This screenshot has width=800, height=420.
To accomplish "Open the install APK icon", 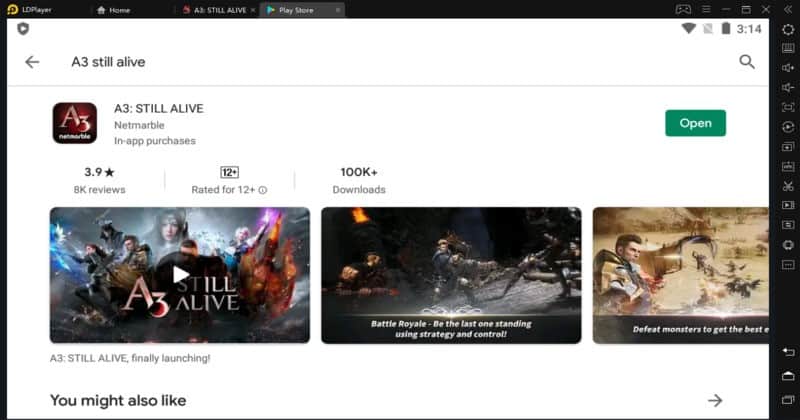I will pos(788,166).
